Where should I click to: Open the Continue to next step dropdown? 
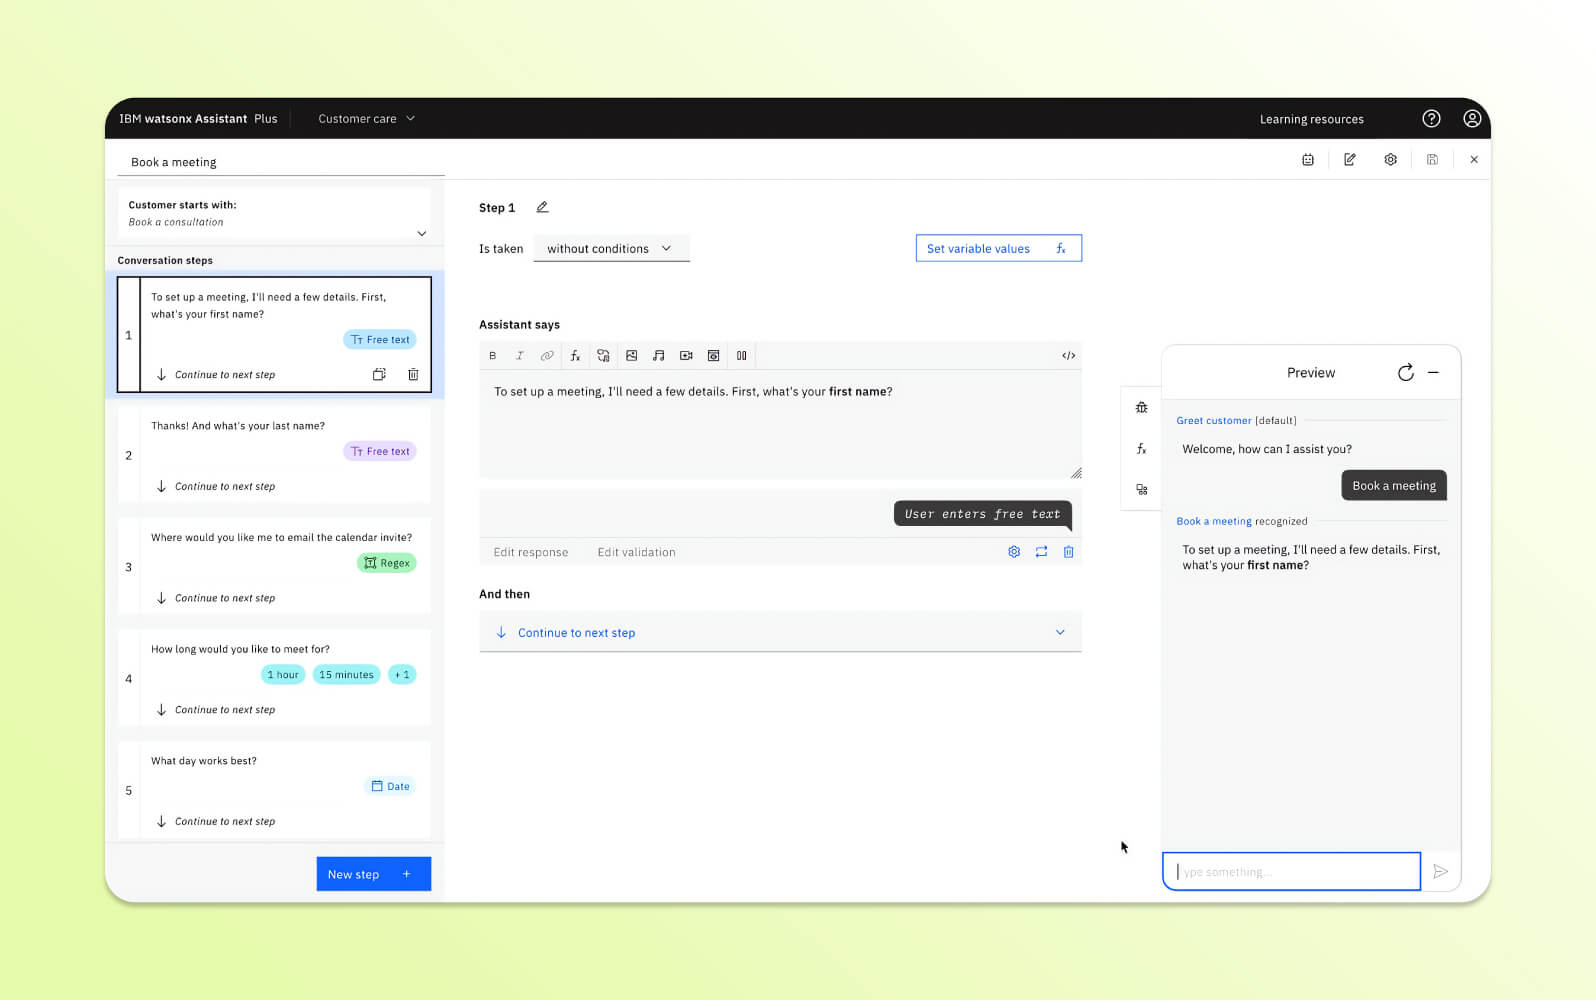(x=780, y=632)
